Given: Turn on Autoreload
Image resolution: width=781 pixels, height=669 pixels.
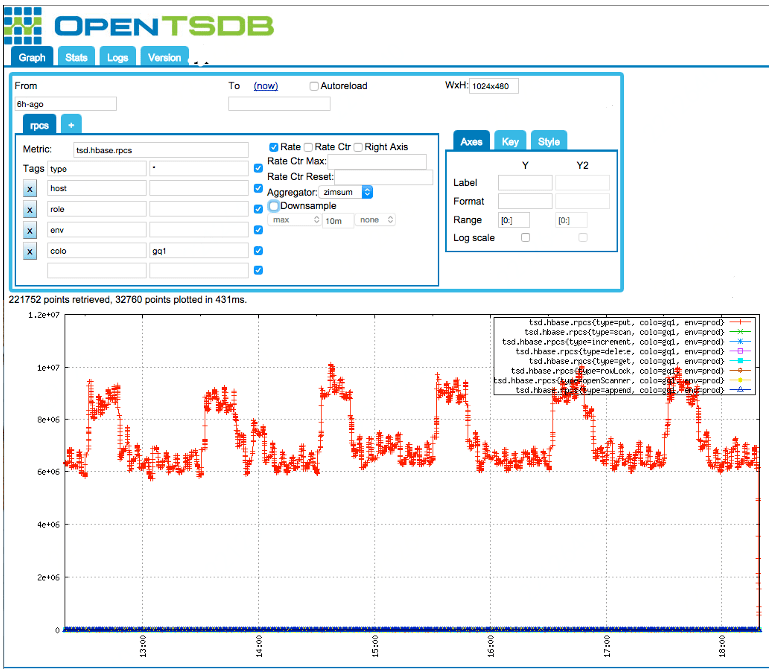Looking at the screenshot, I should (314, 86).
